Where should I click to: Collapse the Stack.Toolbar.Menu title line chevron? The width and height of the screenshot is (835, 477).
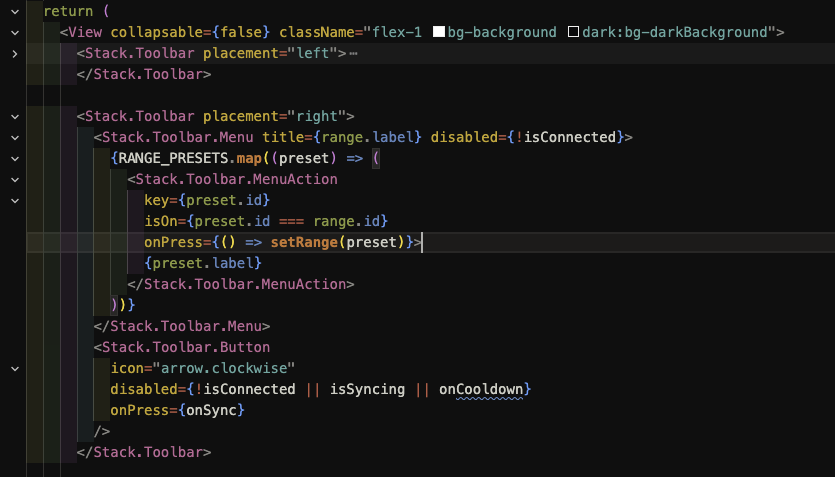[15, 137]
